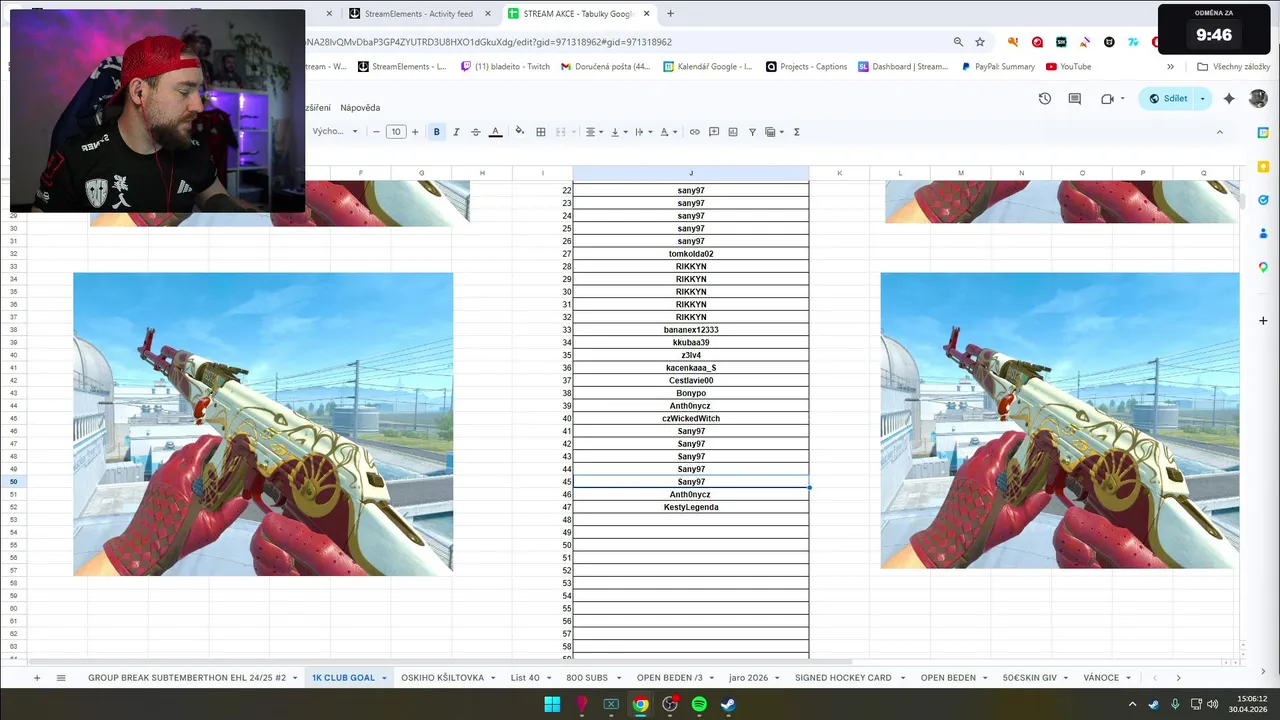Open the PayPal: Summary bookmark
This screenshot has height=720, width=1280.
click(x=998, y=67)
